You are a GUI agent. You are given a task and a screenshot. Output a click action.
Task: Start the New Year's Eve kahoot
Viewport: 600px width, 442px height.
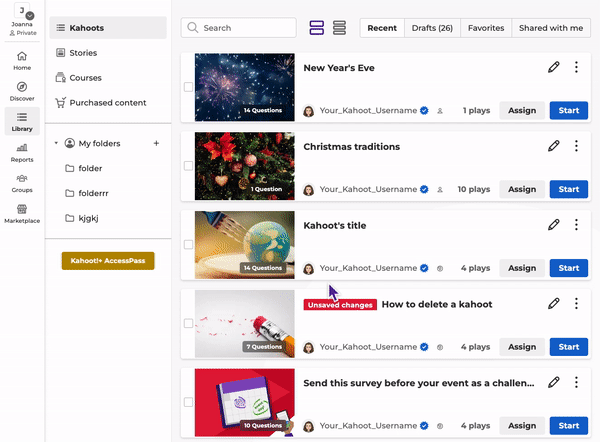point(569,110)
